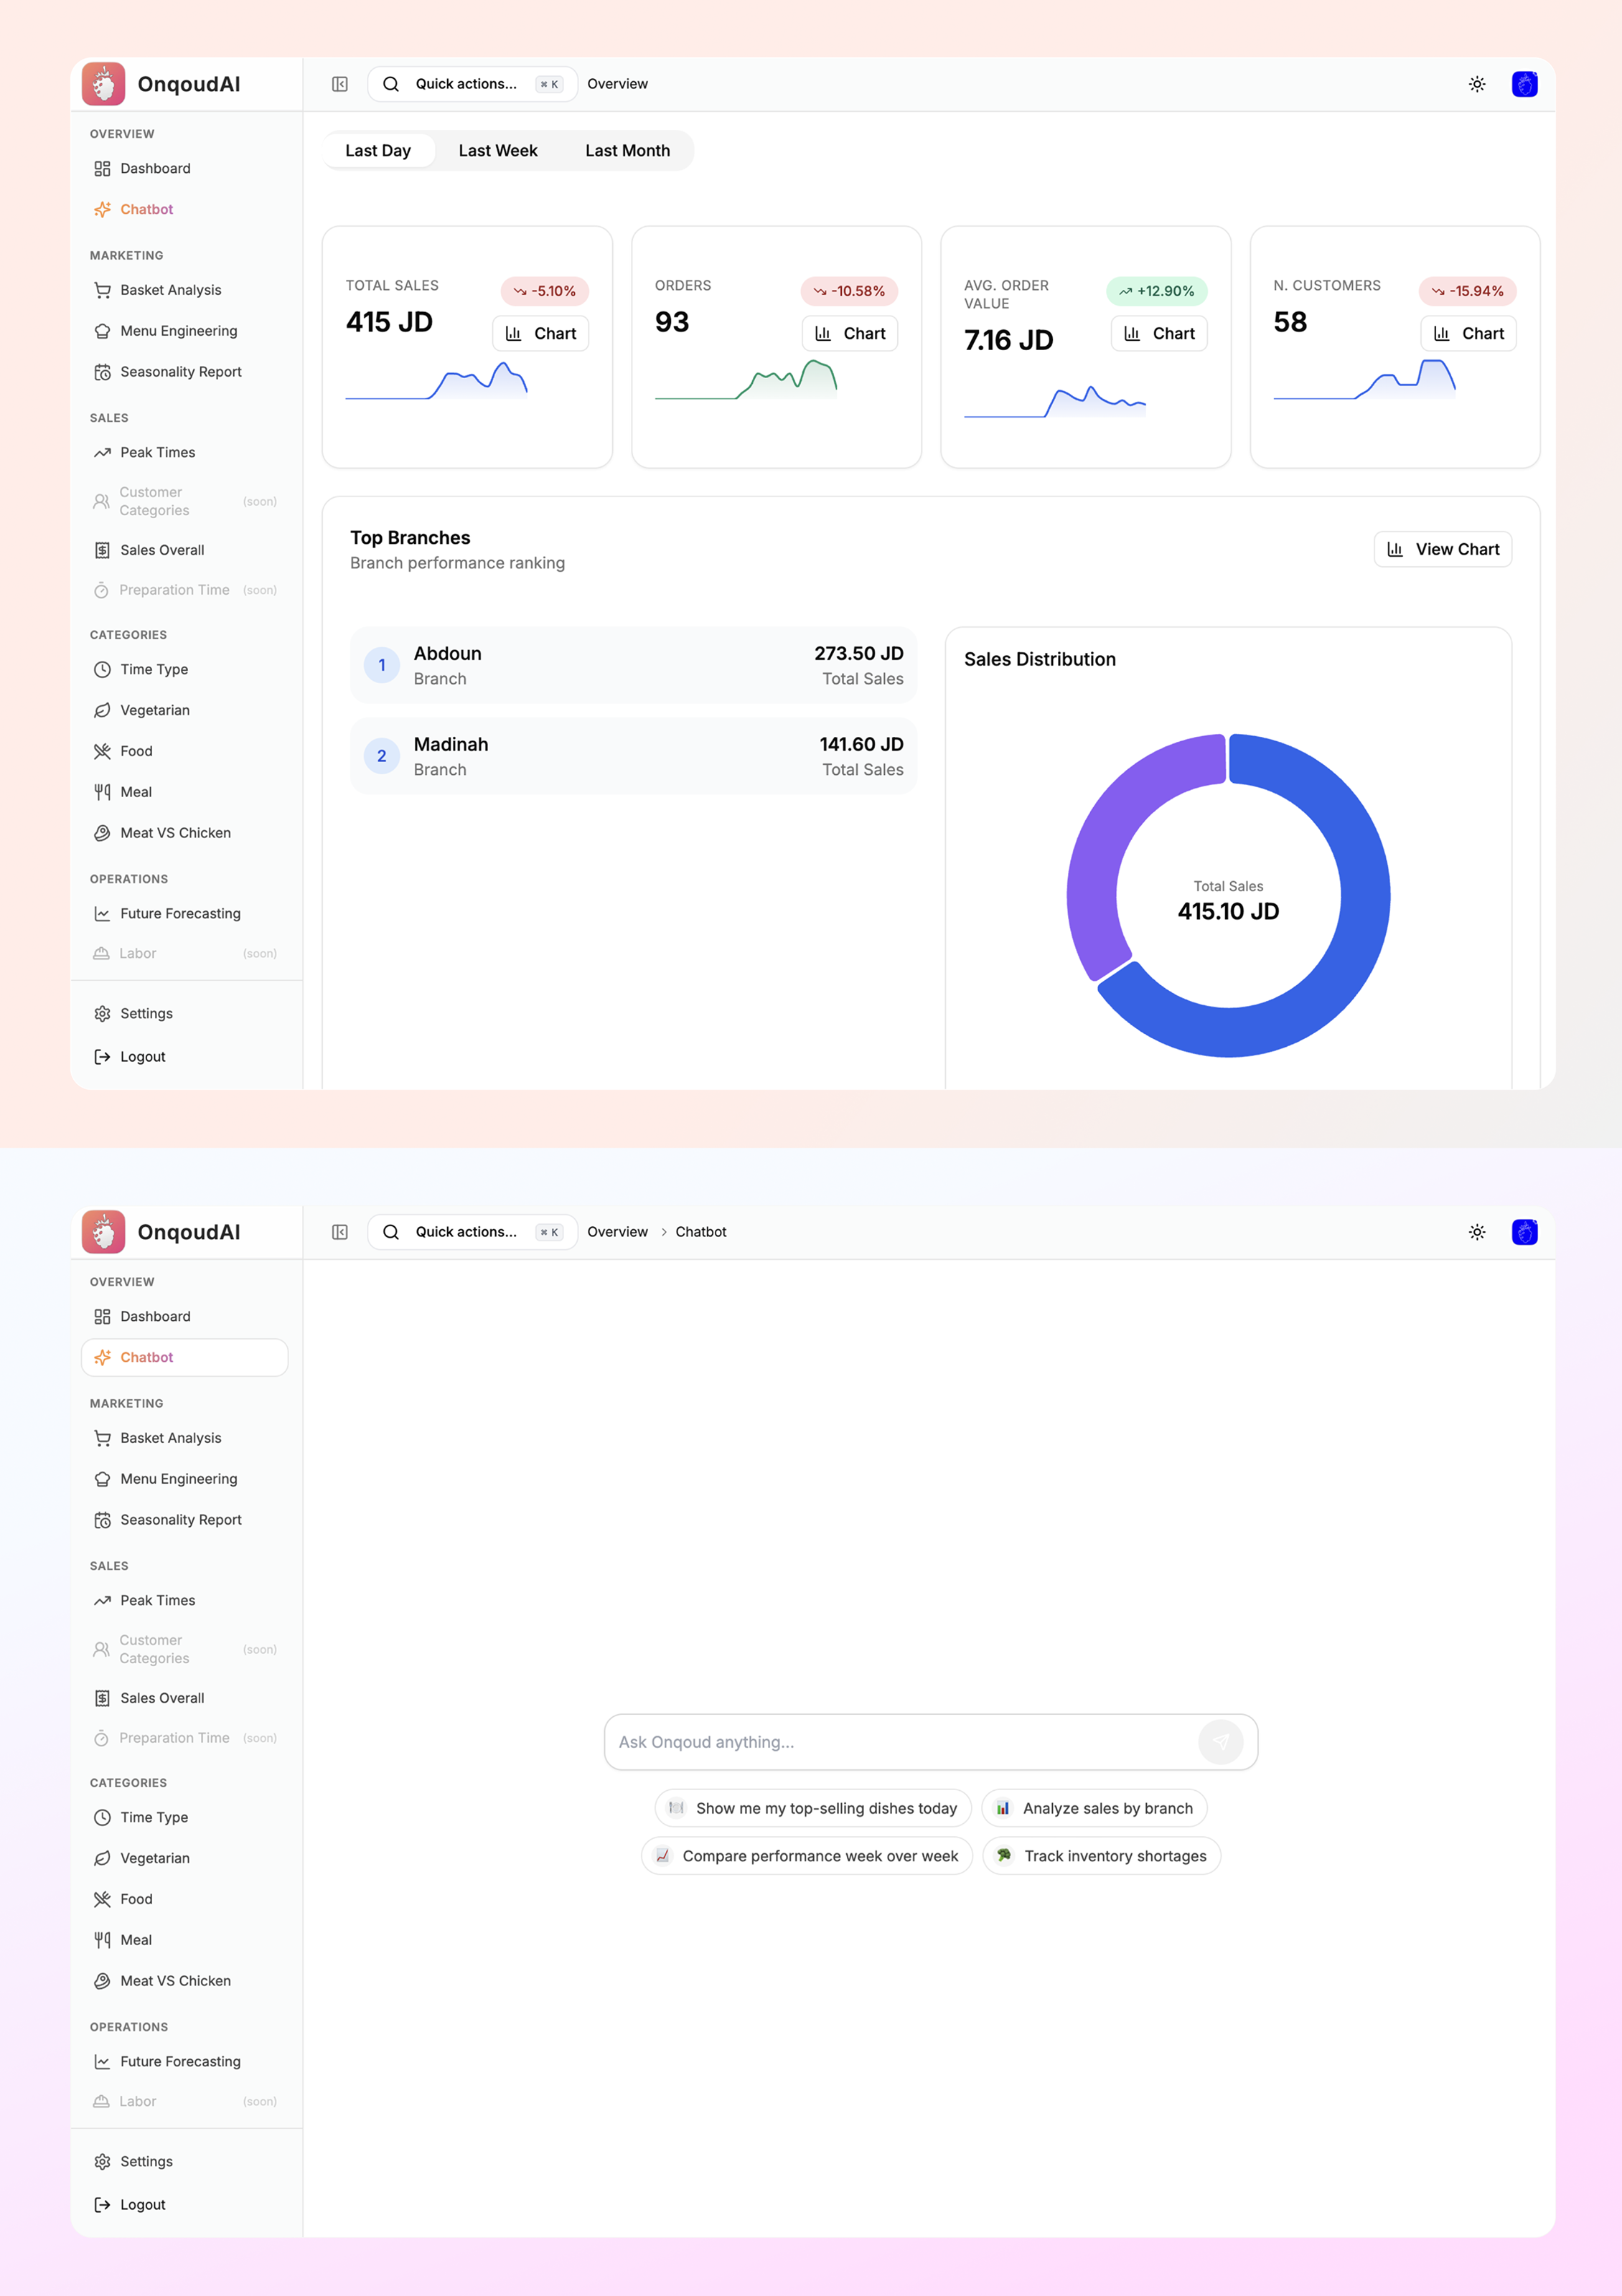This screenshot has height=2296, width=1622.
Task: Open Future Forecasting in top sidebar
Action: point(180,914)
